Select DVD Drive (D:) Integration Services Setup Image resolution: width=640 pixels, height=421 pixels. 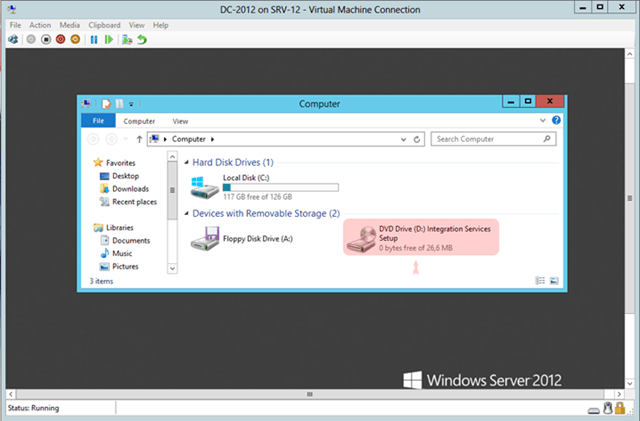coord(421,237)
